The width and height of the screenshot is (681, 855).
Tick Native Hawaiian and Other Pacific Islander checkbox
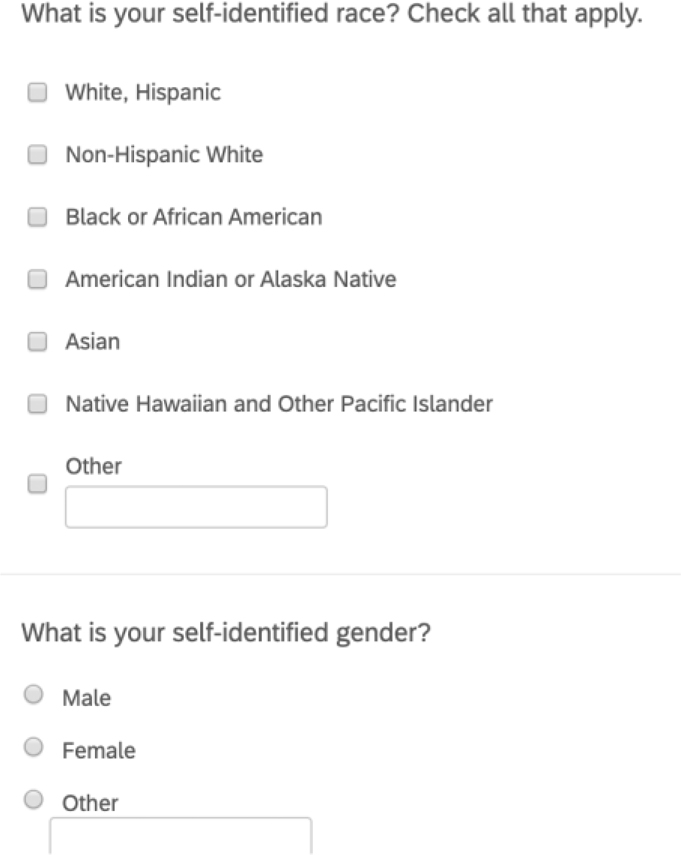(x=37, y=404)
